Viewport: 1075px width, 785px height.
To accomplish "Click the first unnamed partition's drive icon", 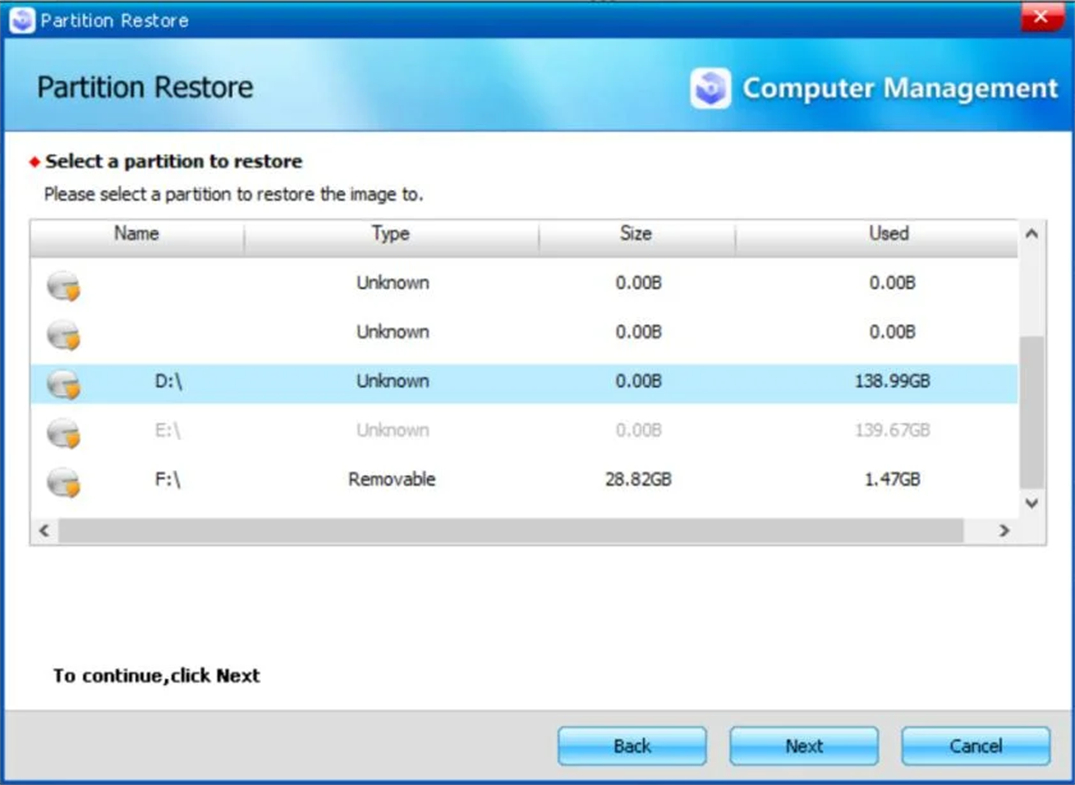I will click(64, 285).
